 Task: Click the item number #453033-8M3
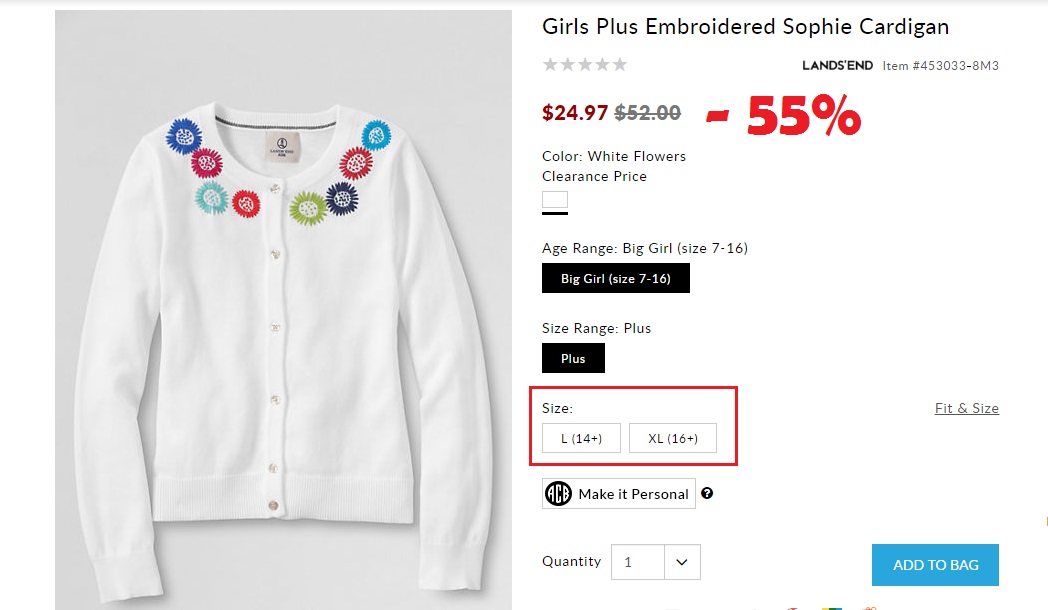coord(940,66)
